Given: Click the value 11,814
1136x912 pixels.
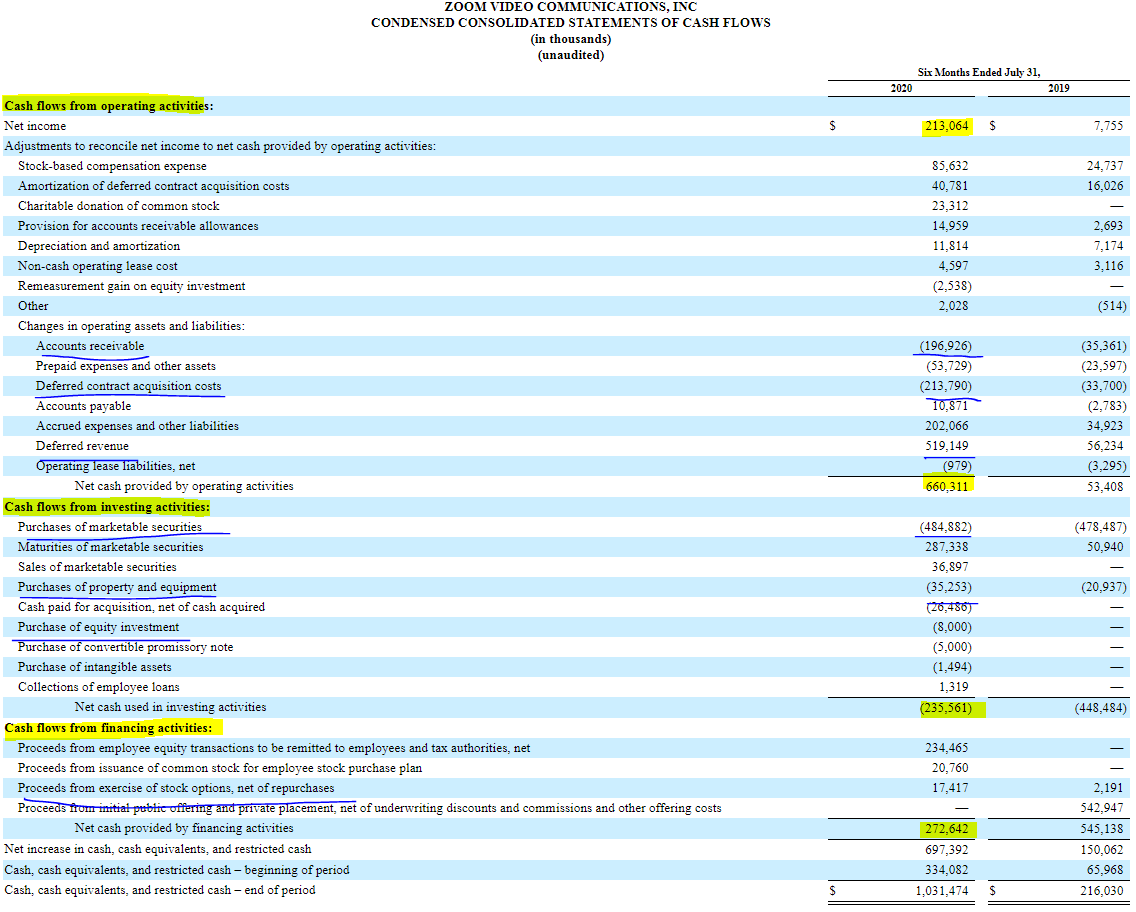Looking at the screenshot, I should tap(950, 246).
